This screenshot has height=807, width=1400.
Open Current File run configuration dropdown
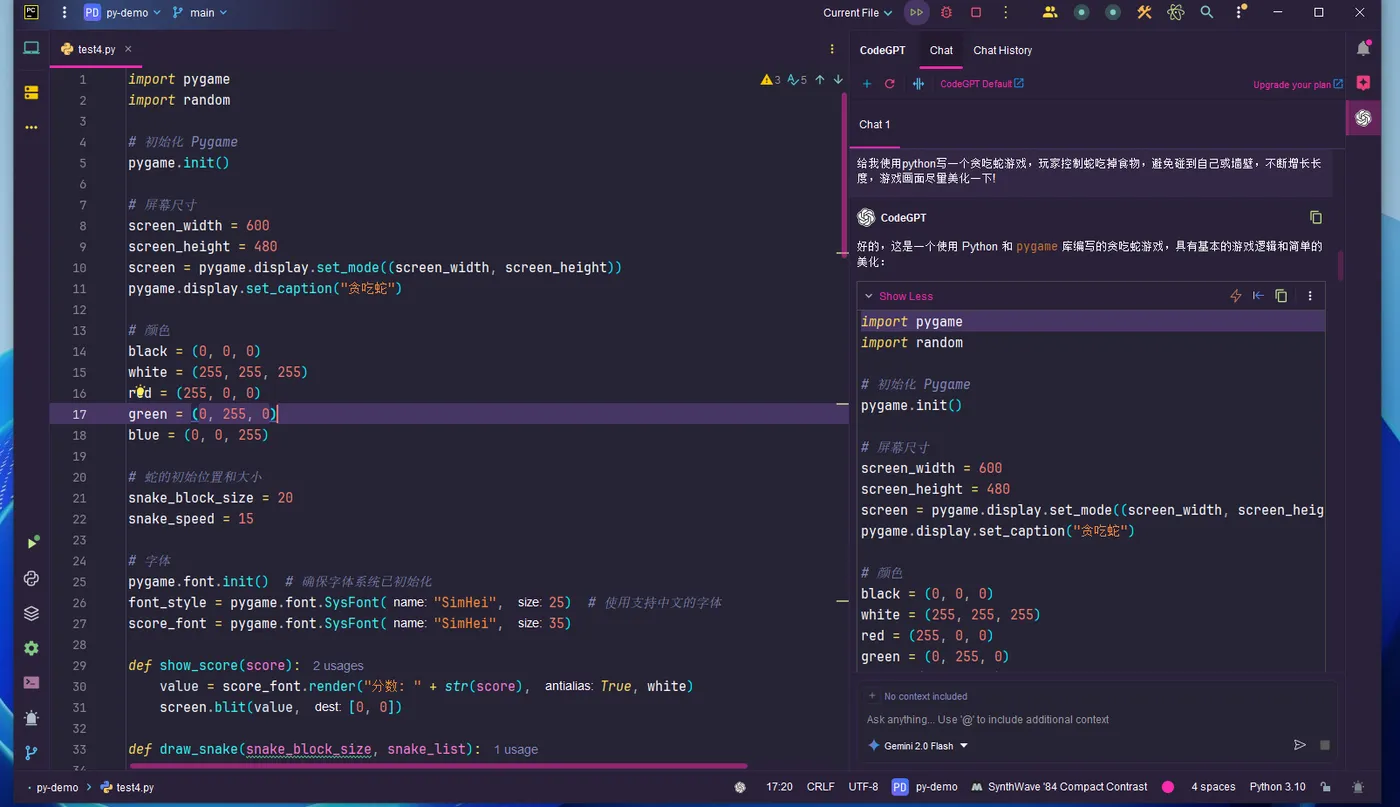point(858,13)
